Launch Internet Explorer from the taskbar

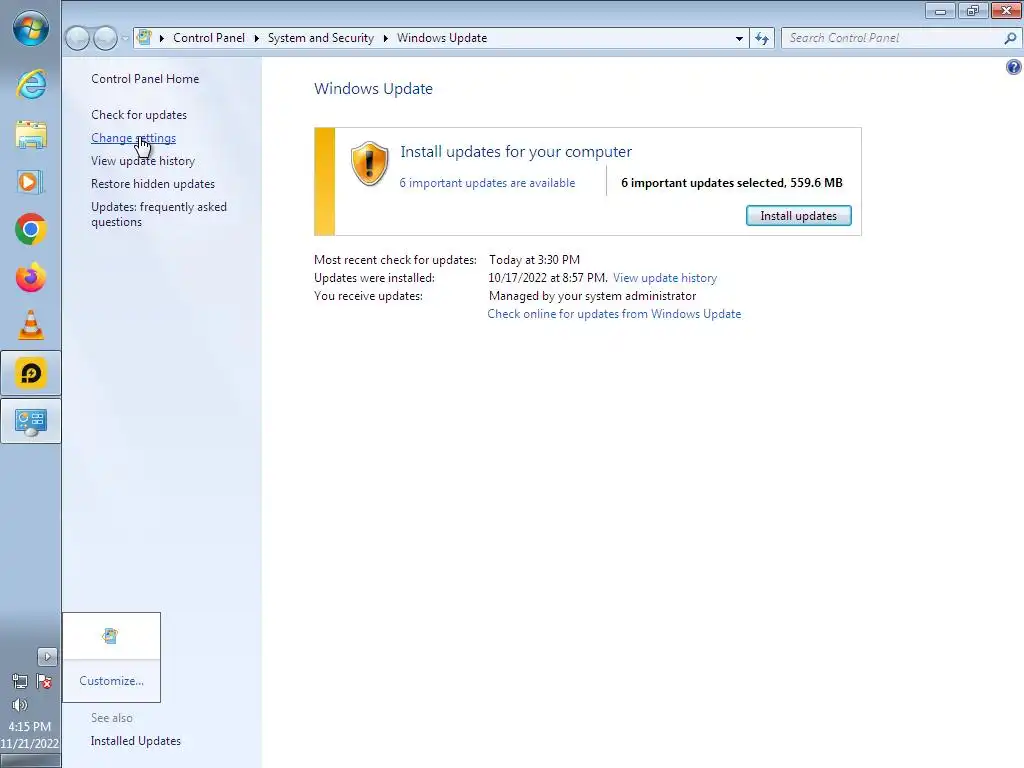31,85
